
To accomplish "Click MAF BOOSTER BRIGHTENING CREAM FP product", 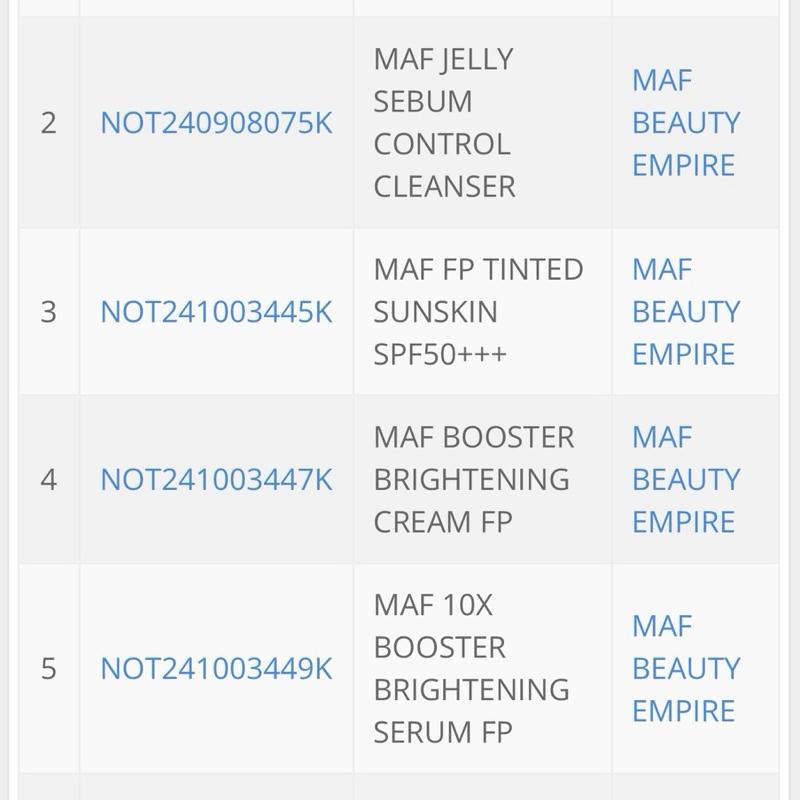I will tap(474, 480).
